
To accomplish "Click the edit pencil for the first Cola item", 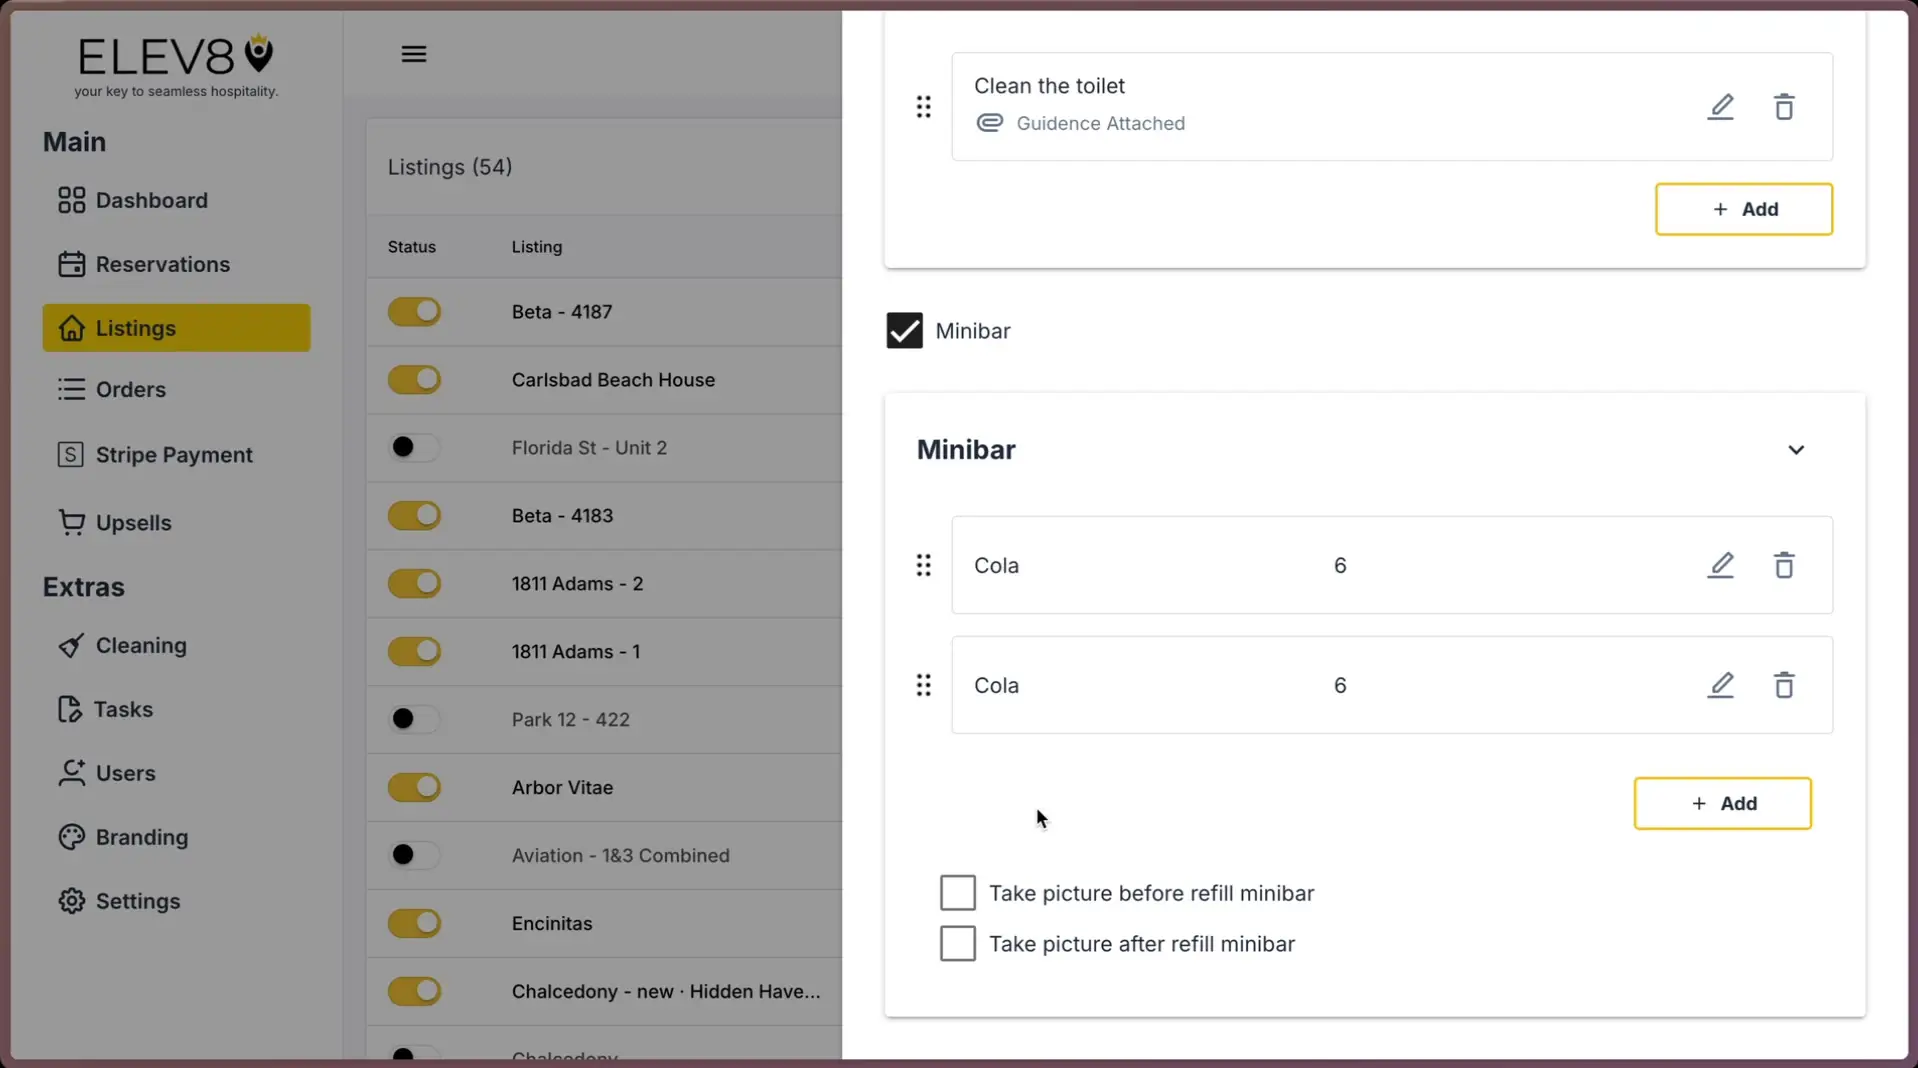I will (x=1720, y=565).
